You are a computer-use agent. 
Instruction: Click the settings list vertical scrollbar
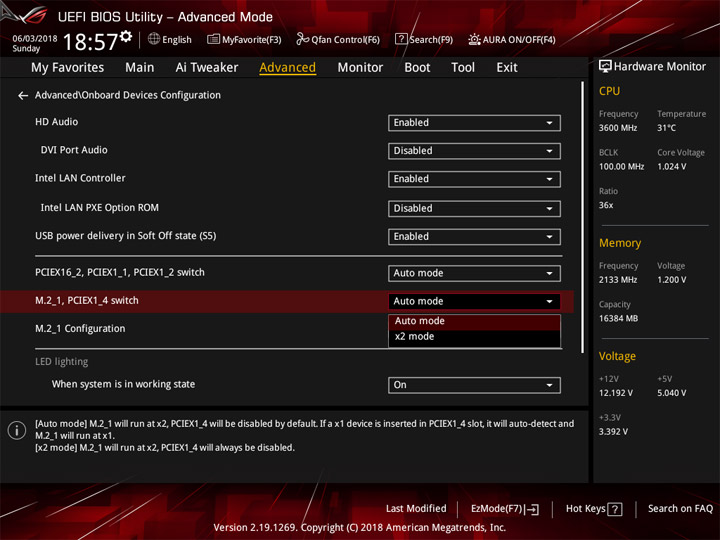(x=583, y=217)
